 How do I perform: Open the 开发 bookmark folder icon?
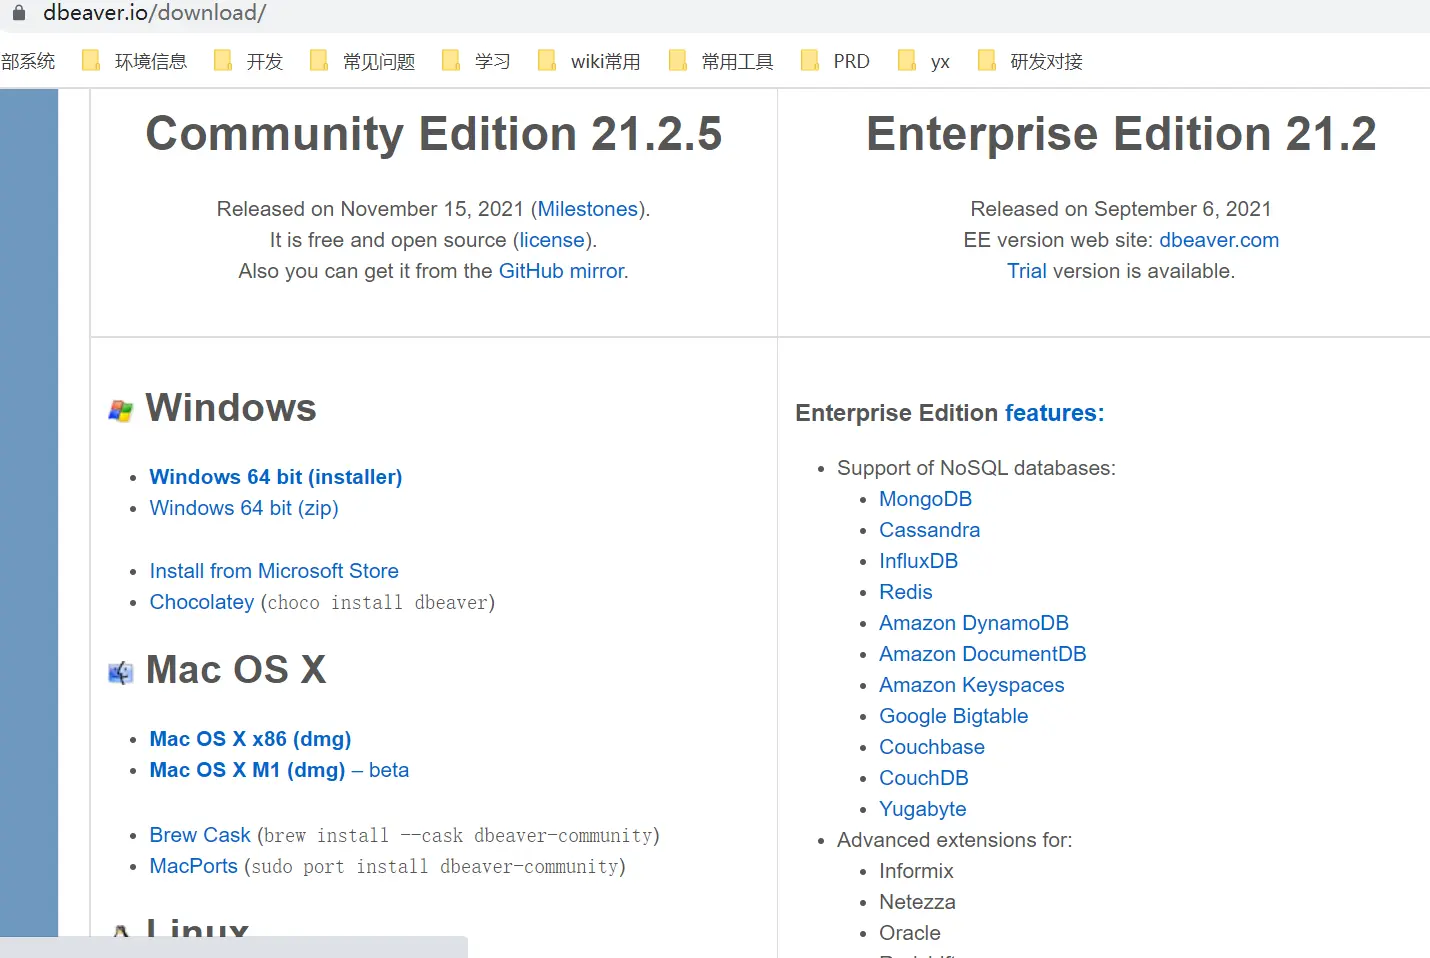point(223,61)
